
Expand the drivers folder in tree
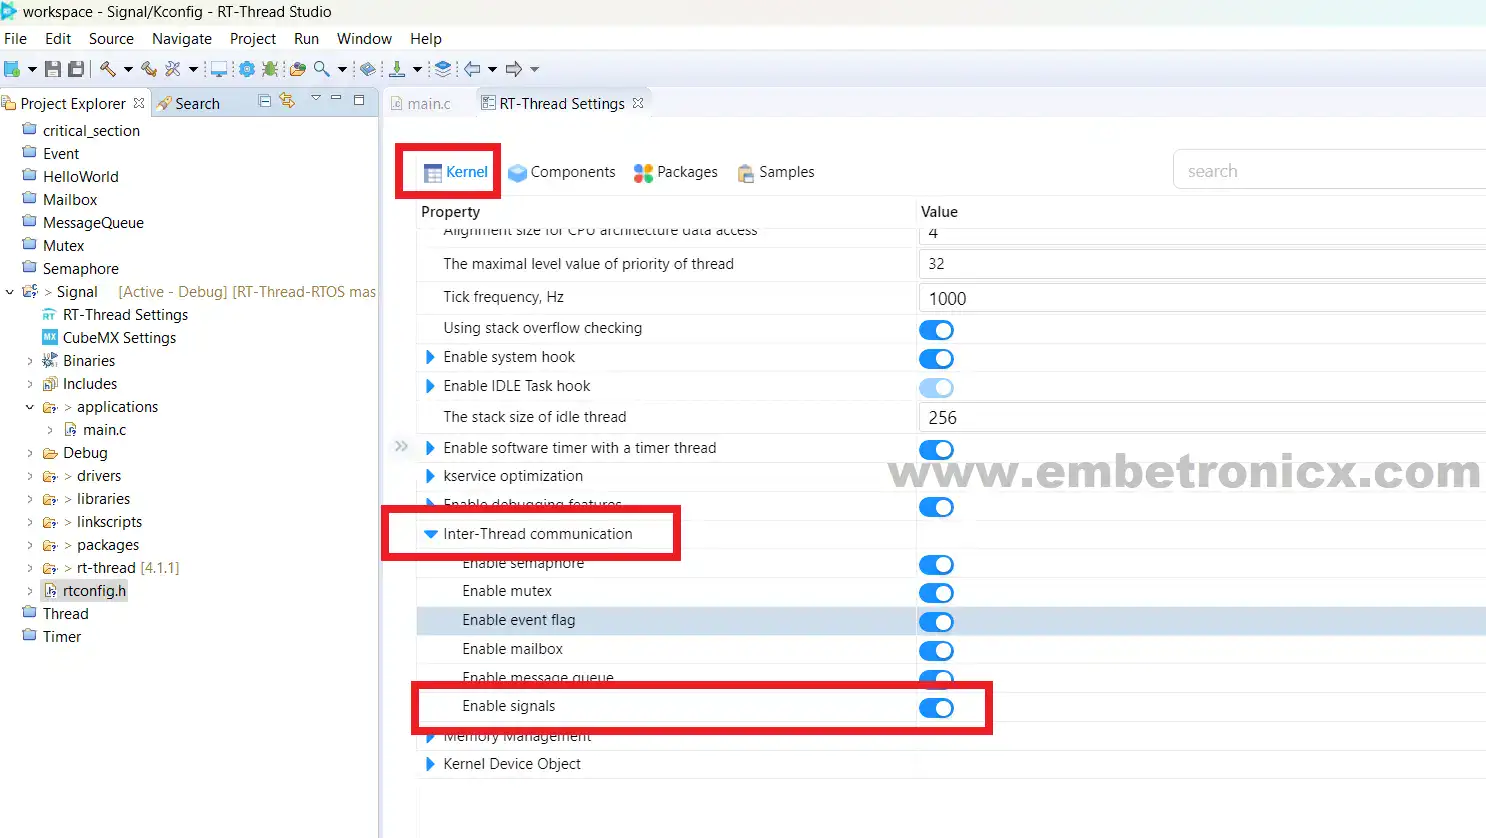pyautogui.click(x=30, y=476)
